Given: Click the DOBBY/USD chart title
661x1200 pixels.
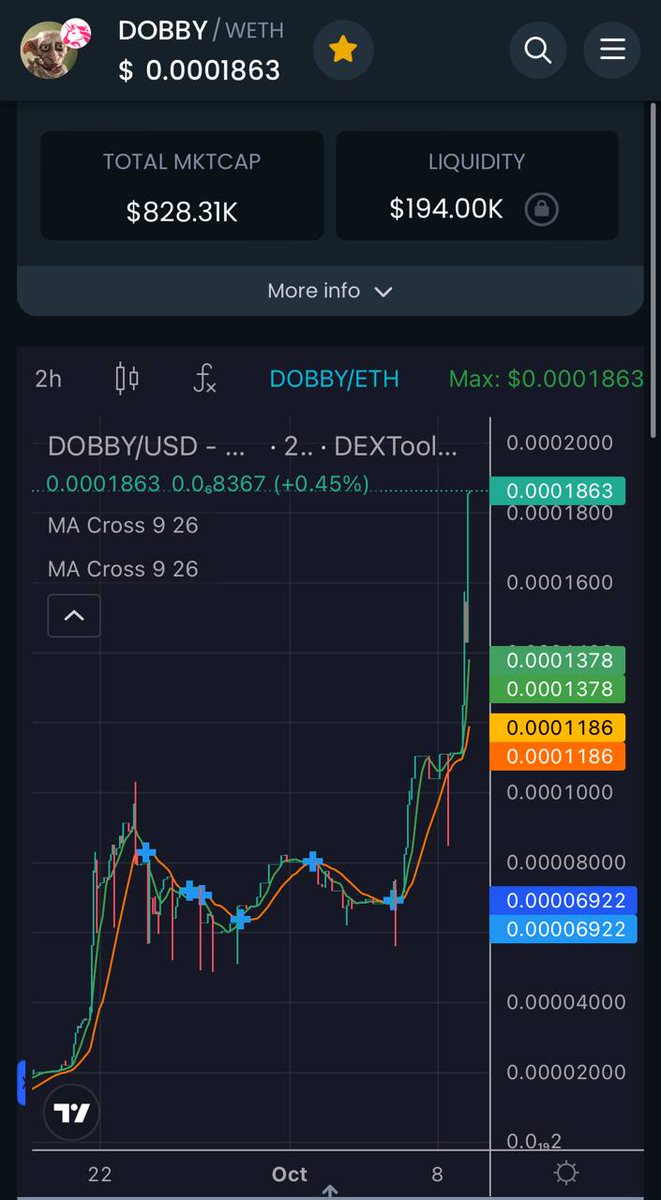Looking at the screenshot, I should [x=254, y=446].
